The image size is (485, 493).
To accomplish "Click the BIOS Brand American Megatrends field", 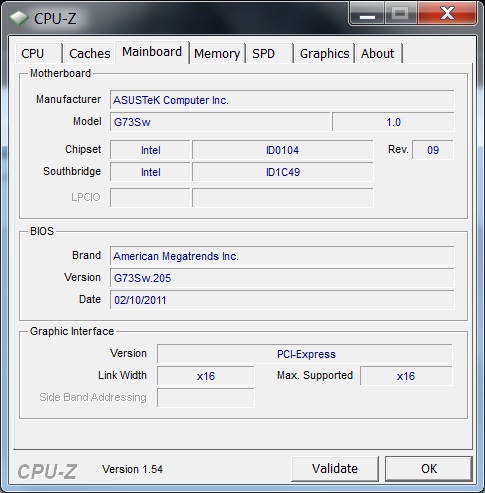I will [x=282, y=256].
